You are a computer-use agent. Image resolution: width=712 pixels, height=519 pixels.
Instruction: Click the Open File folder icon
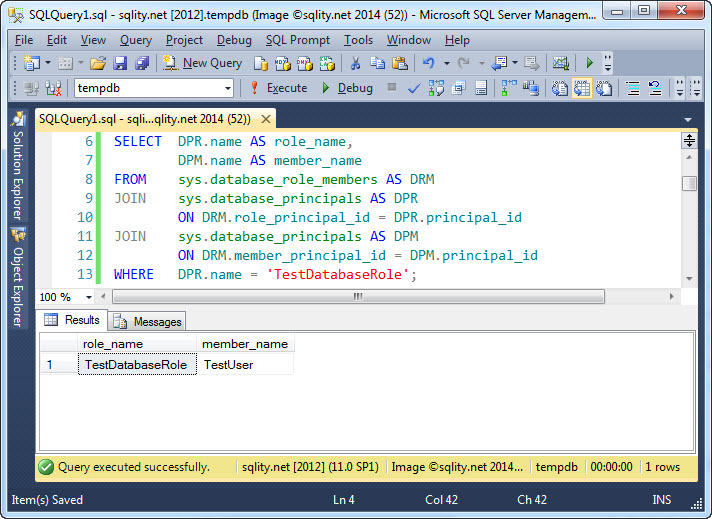98,63
